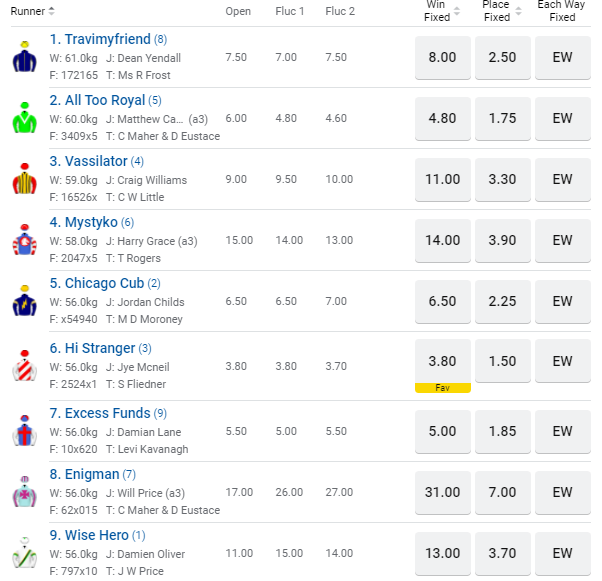Click Hi Stranger's red striped silks icon
The width and height of the screenshot is (602, 581).
tap(24, 366)
